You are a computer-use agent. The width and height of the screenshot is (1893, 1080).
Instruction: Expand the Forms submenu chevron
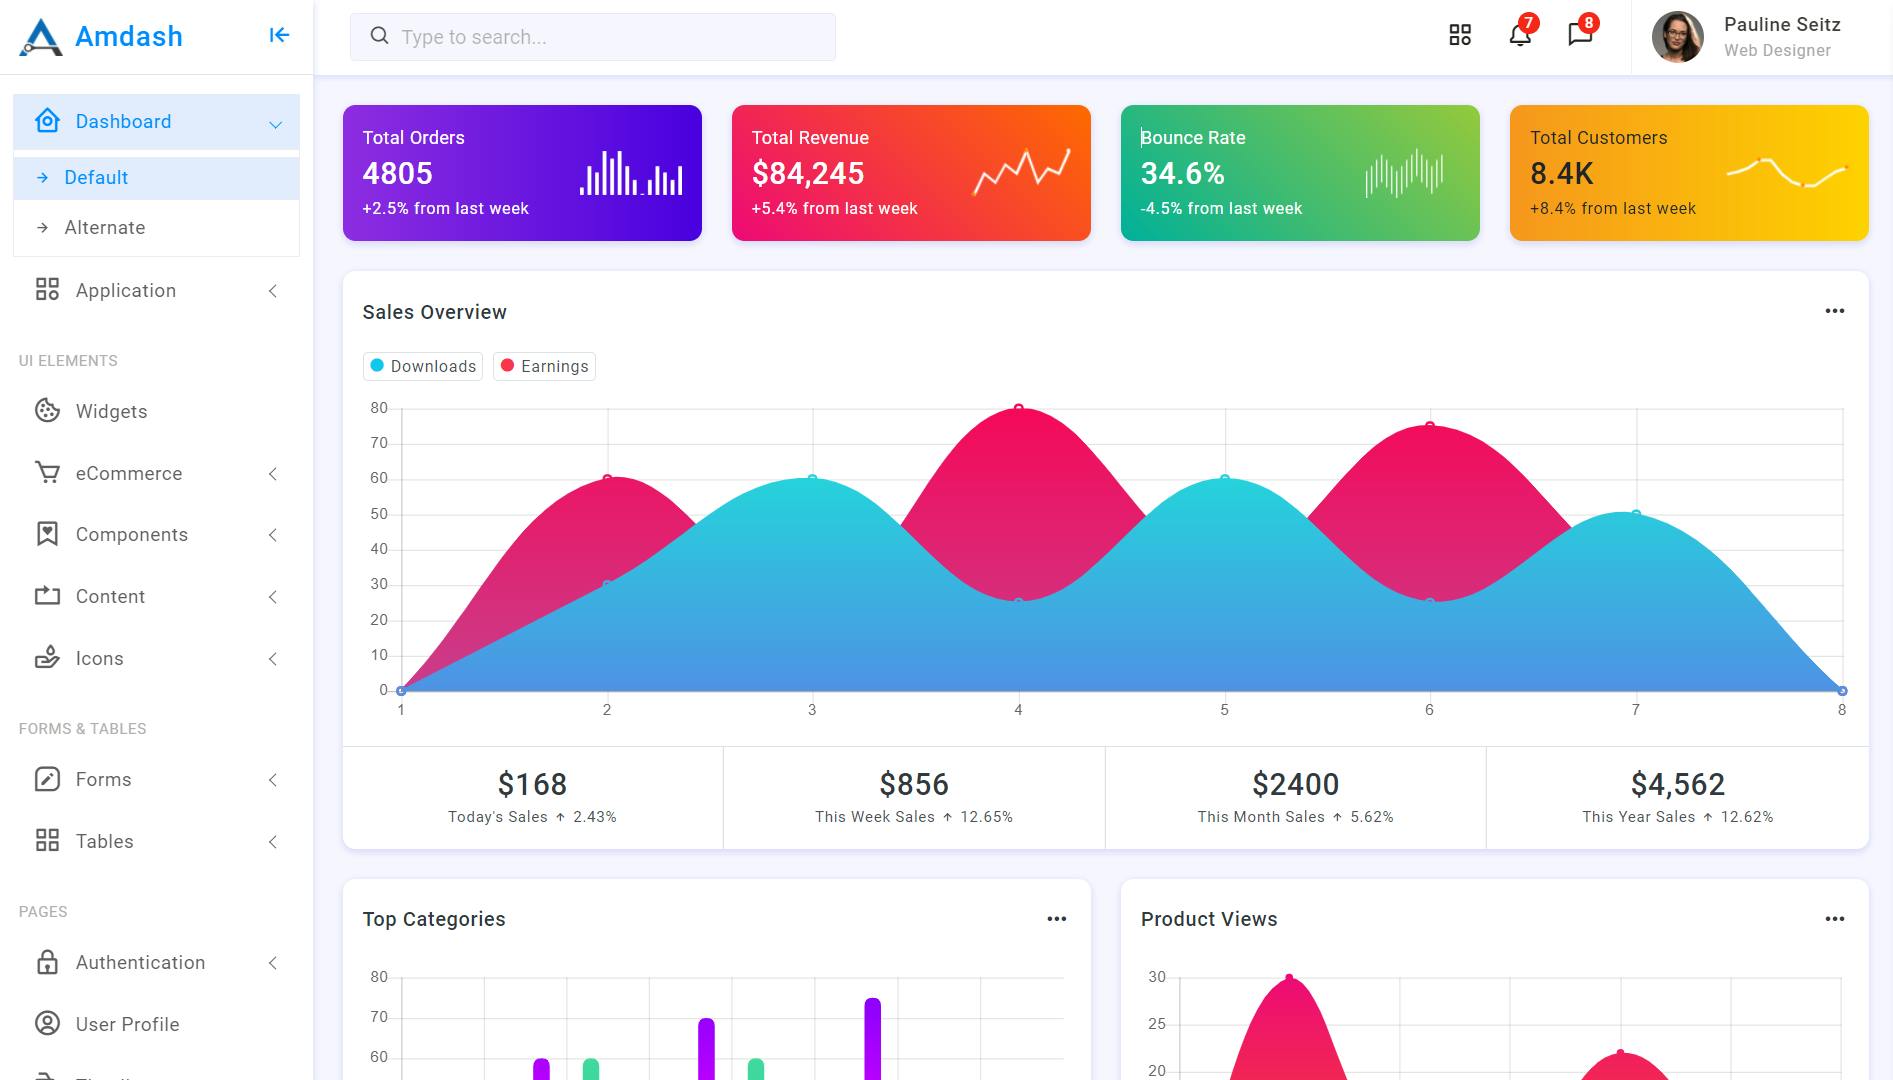273,780
